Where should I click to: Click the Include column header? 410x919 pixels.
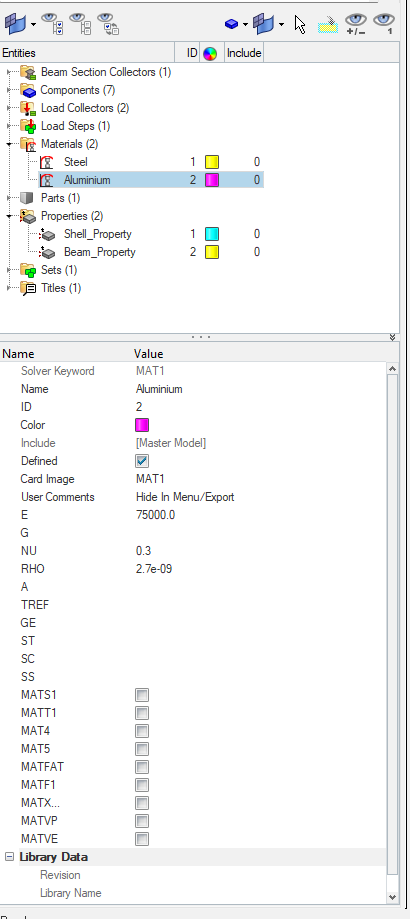(x=244, y=53)
